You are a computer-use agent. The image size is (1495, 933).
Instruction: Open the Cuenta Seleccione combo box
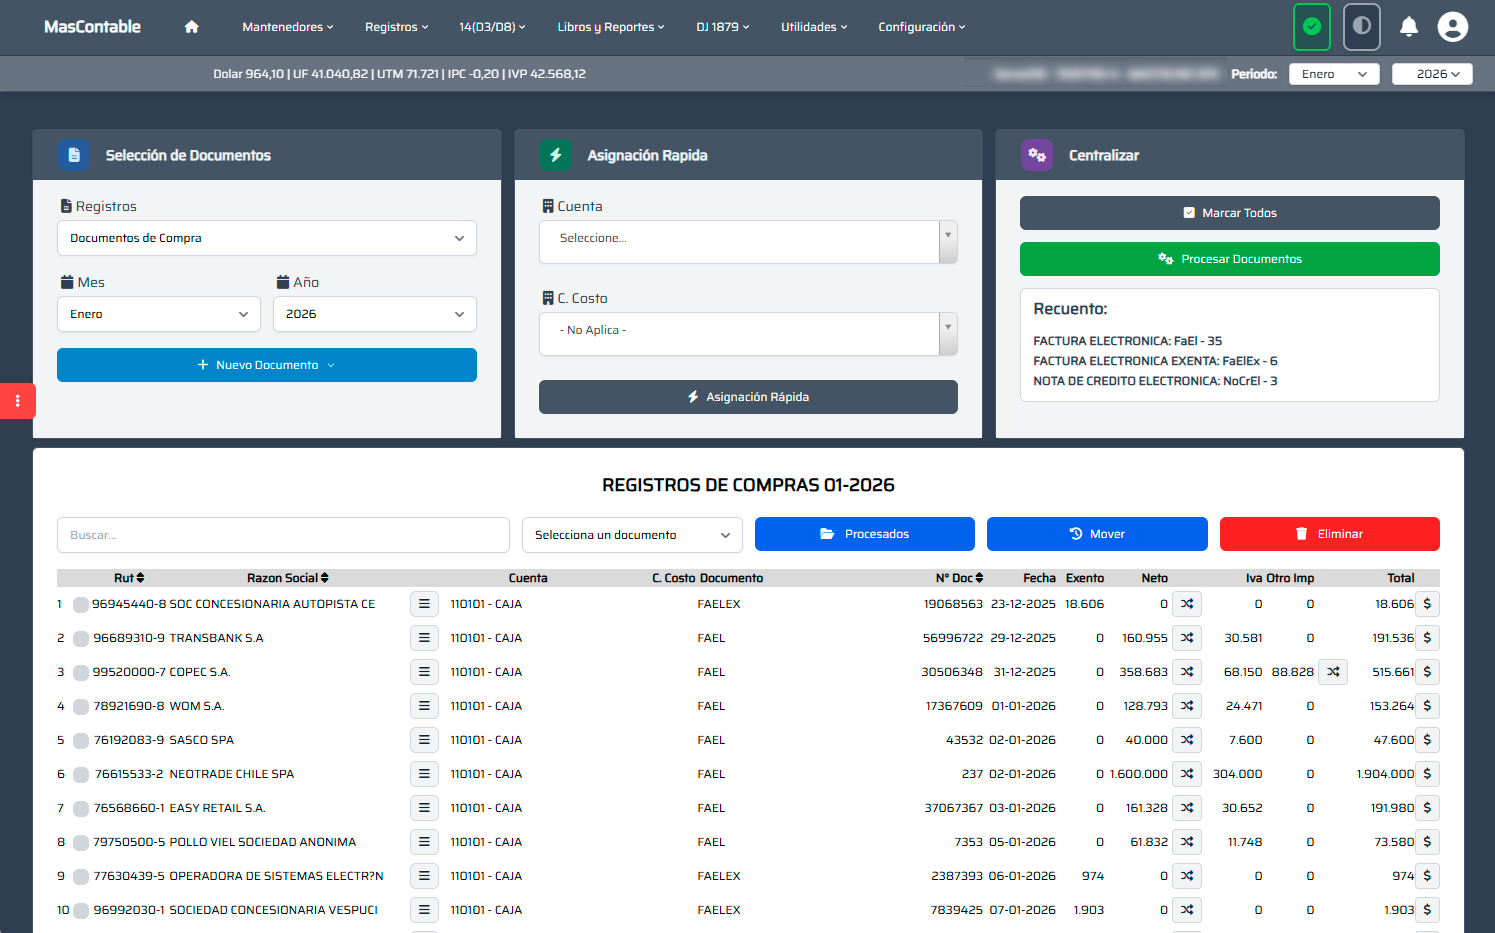point(748,242)
